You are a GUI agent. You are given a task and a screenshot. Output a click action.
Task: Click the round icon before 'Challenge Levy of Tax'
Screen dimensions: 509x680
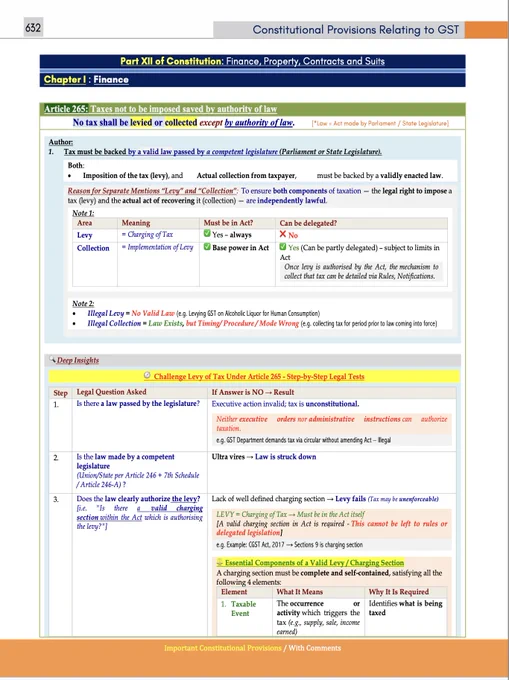147,376
